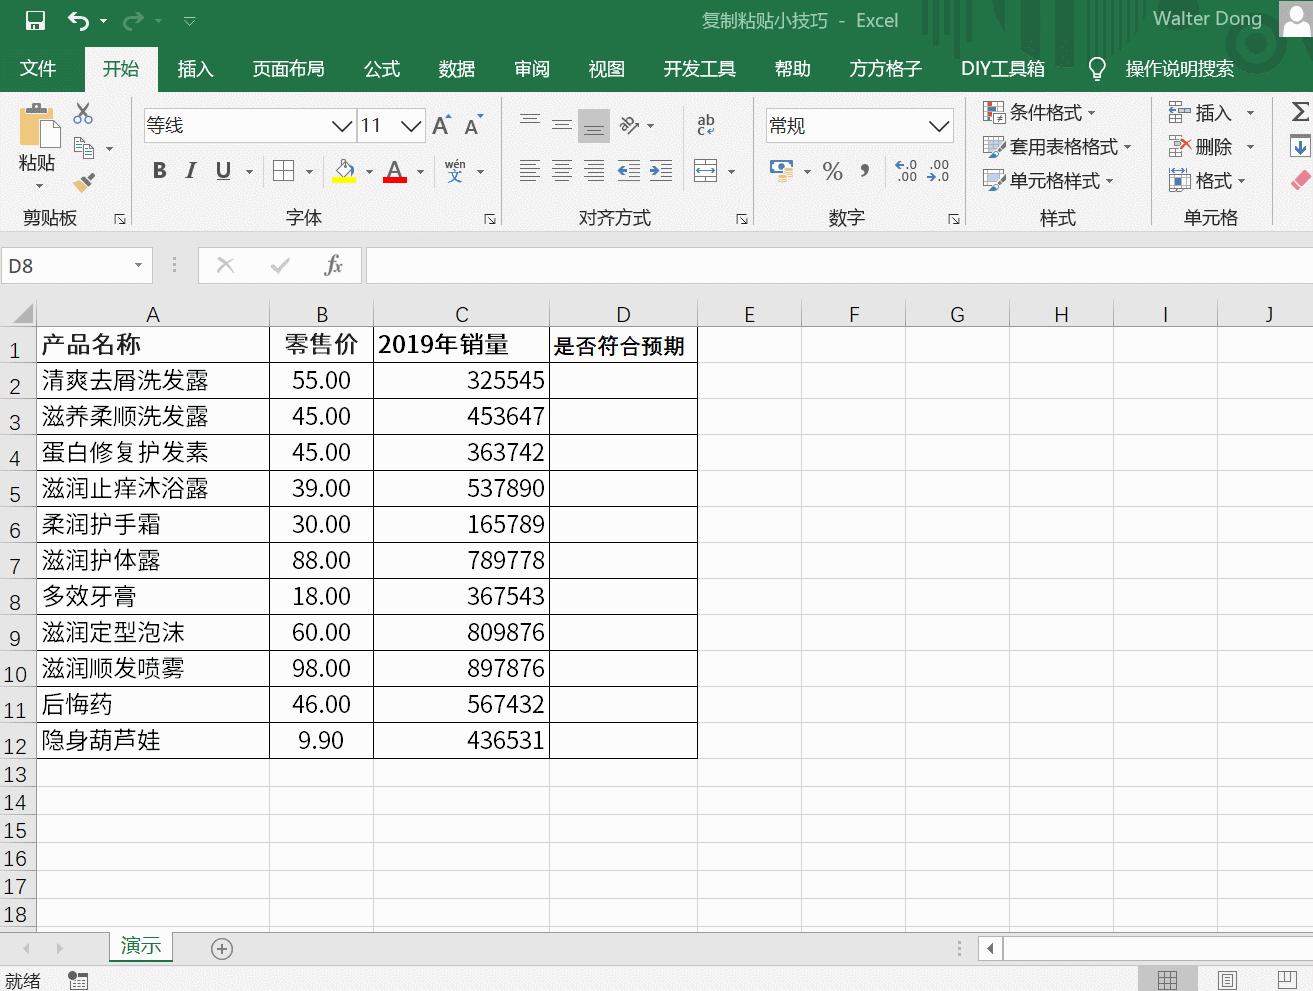Click the Copy icon in clipboard group

[x=85, y=147]
